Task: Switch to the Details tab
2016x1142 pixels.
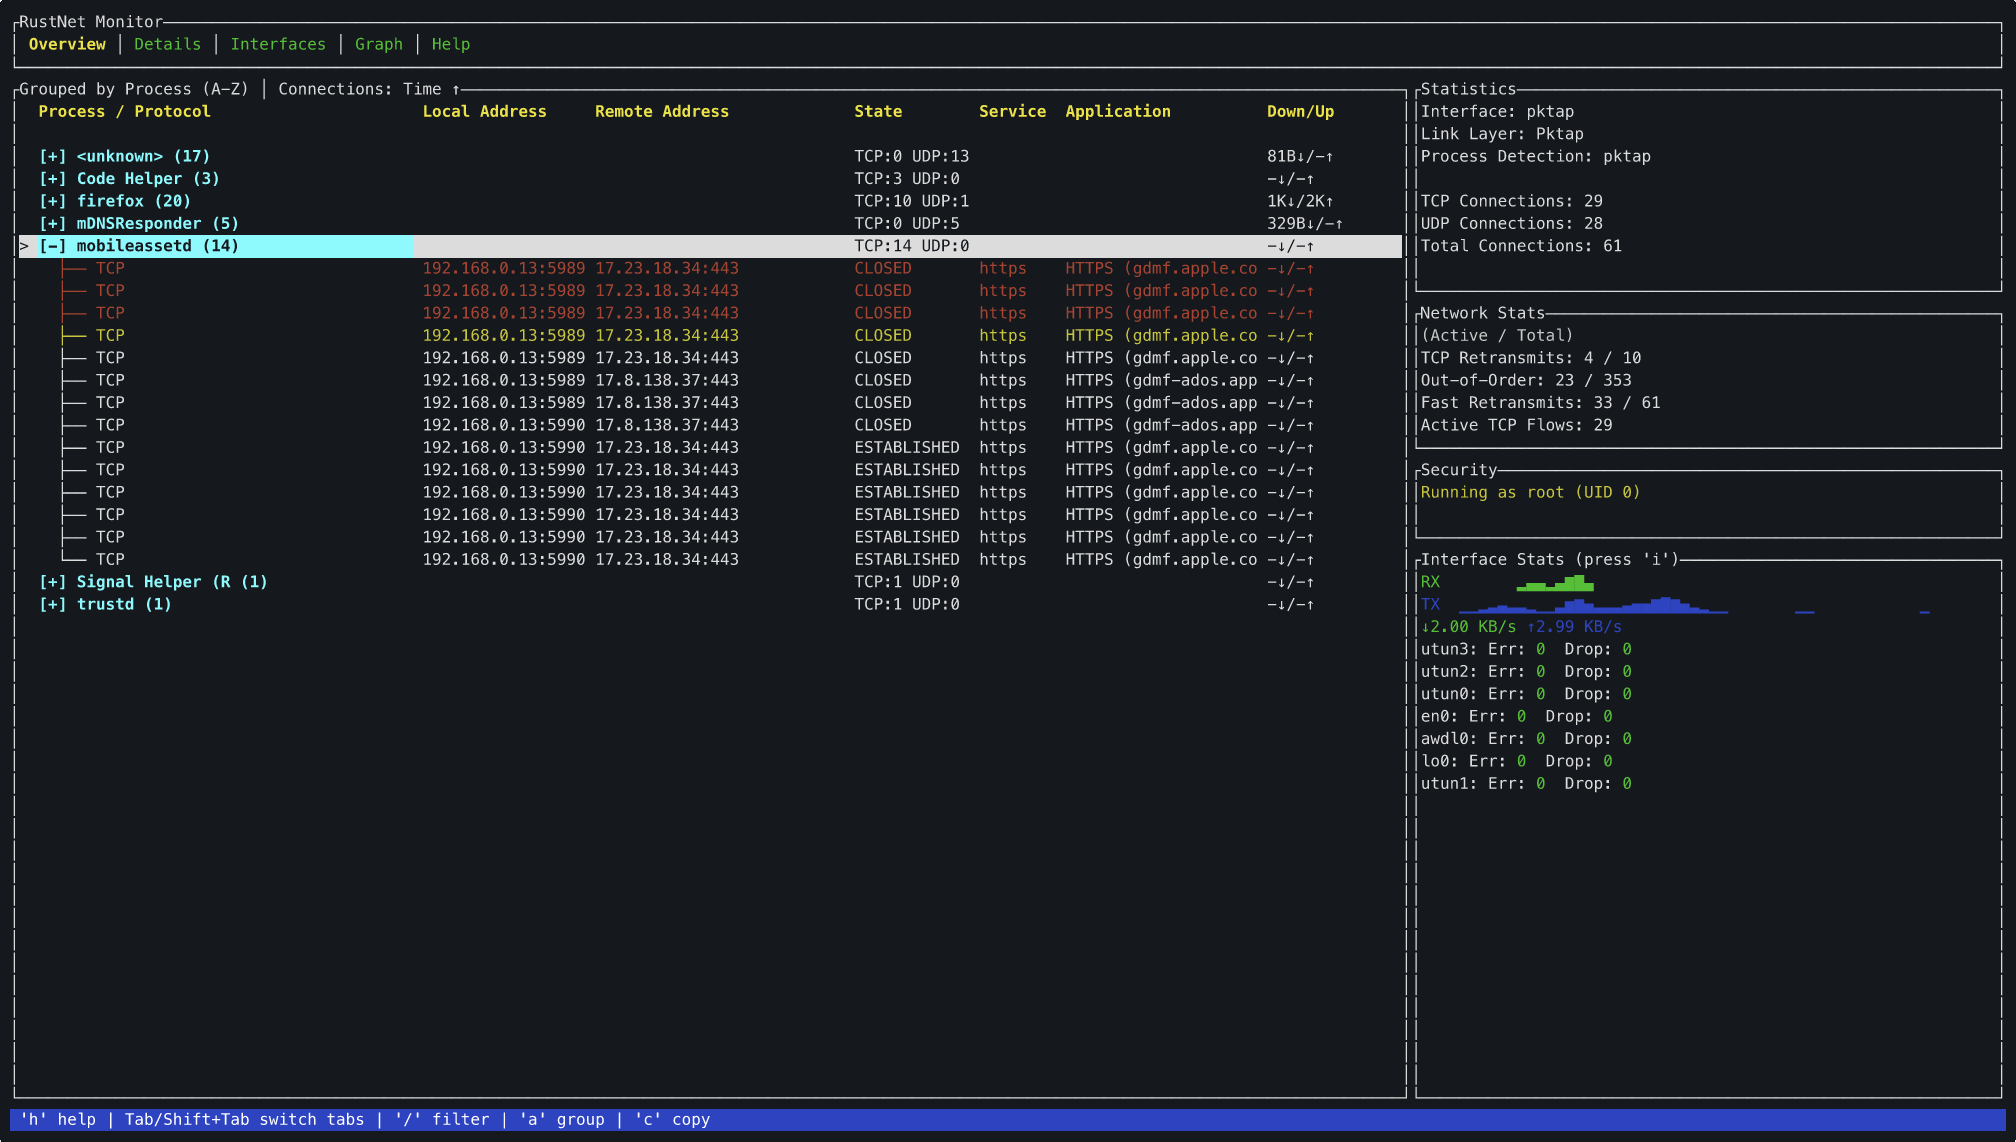Action: coord(167,44)
